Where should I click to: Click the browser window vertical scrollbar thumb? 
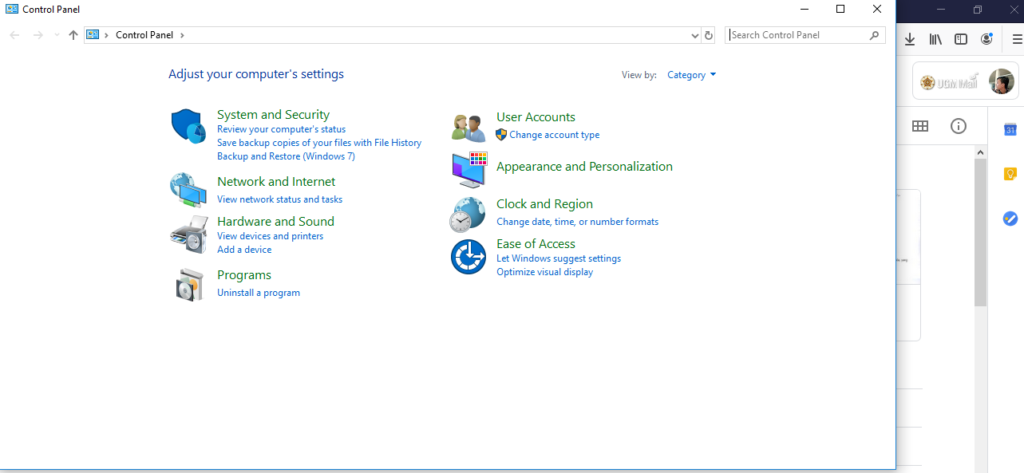coord(980,231)
